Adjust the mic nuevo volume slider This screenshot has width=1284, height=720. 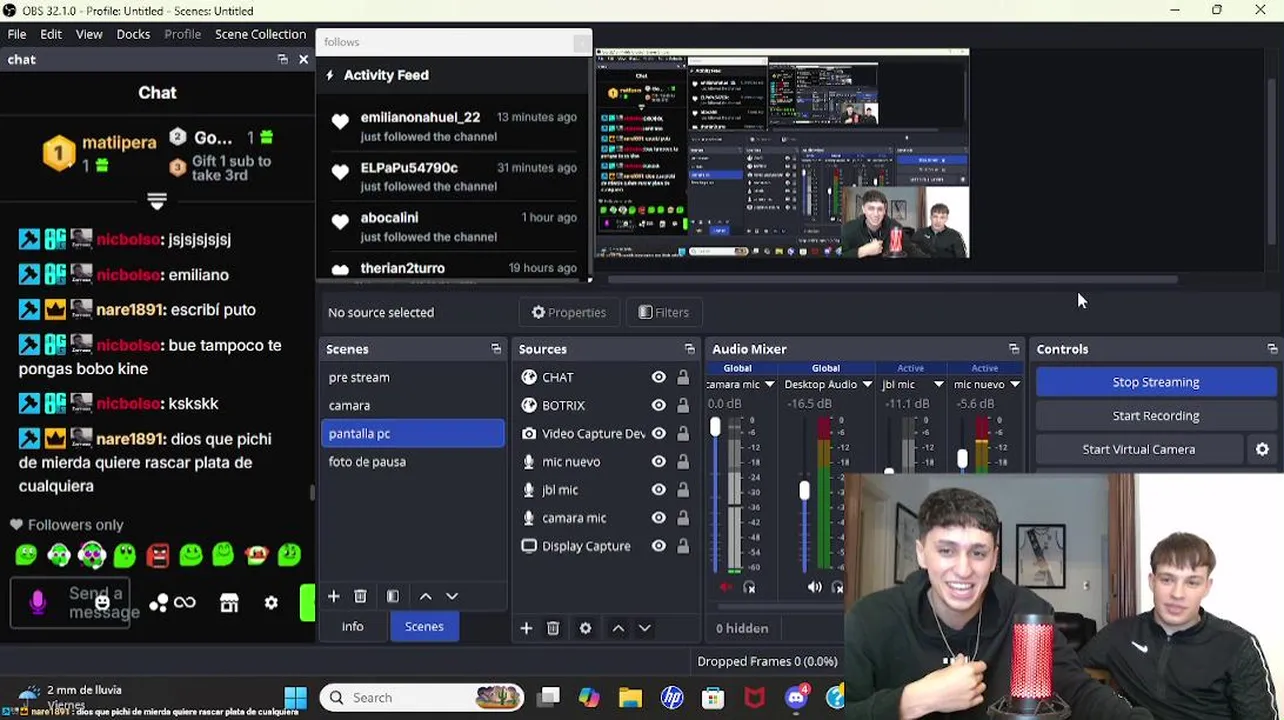pos(962,458)
